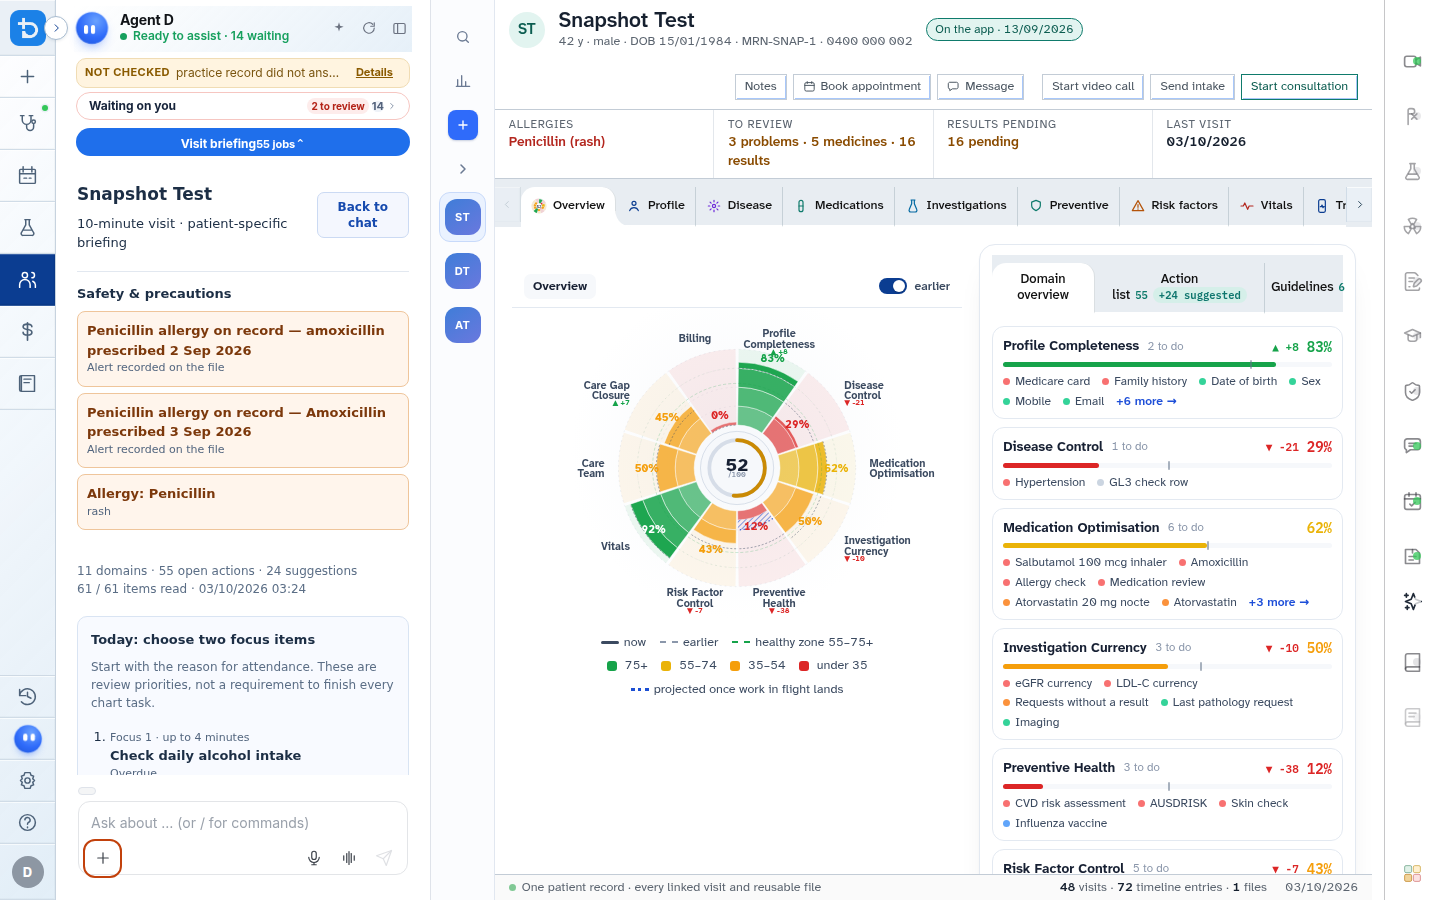1440x900 pixels.
Task: Open the calendar icon in left sidebar
Action: pos(28,176)
